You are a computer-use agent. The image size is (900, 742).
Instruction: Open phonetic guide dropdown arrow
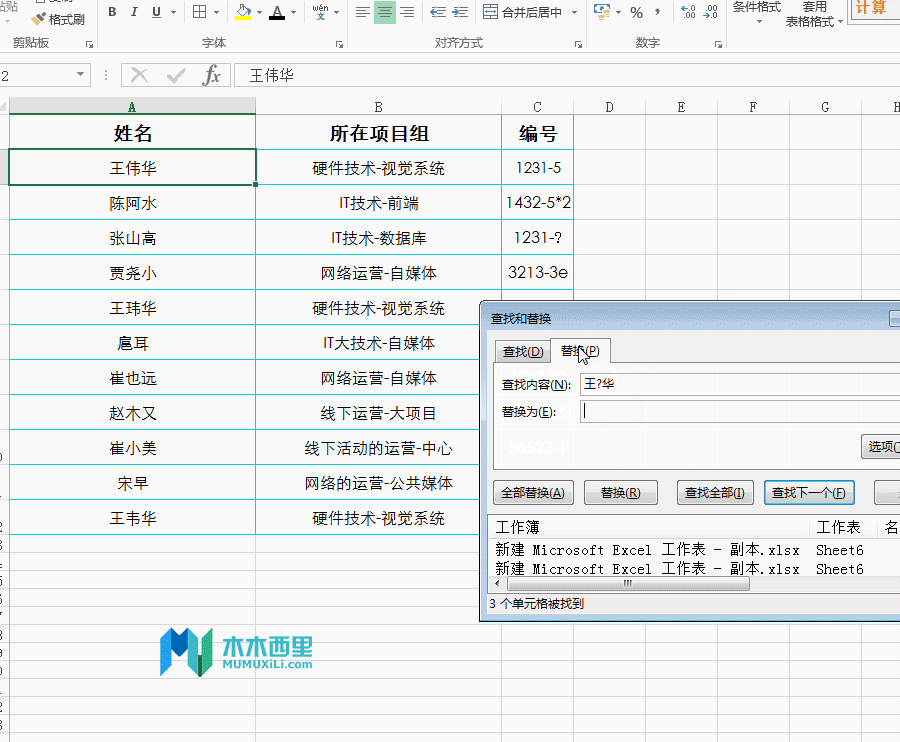[336, 12]
